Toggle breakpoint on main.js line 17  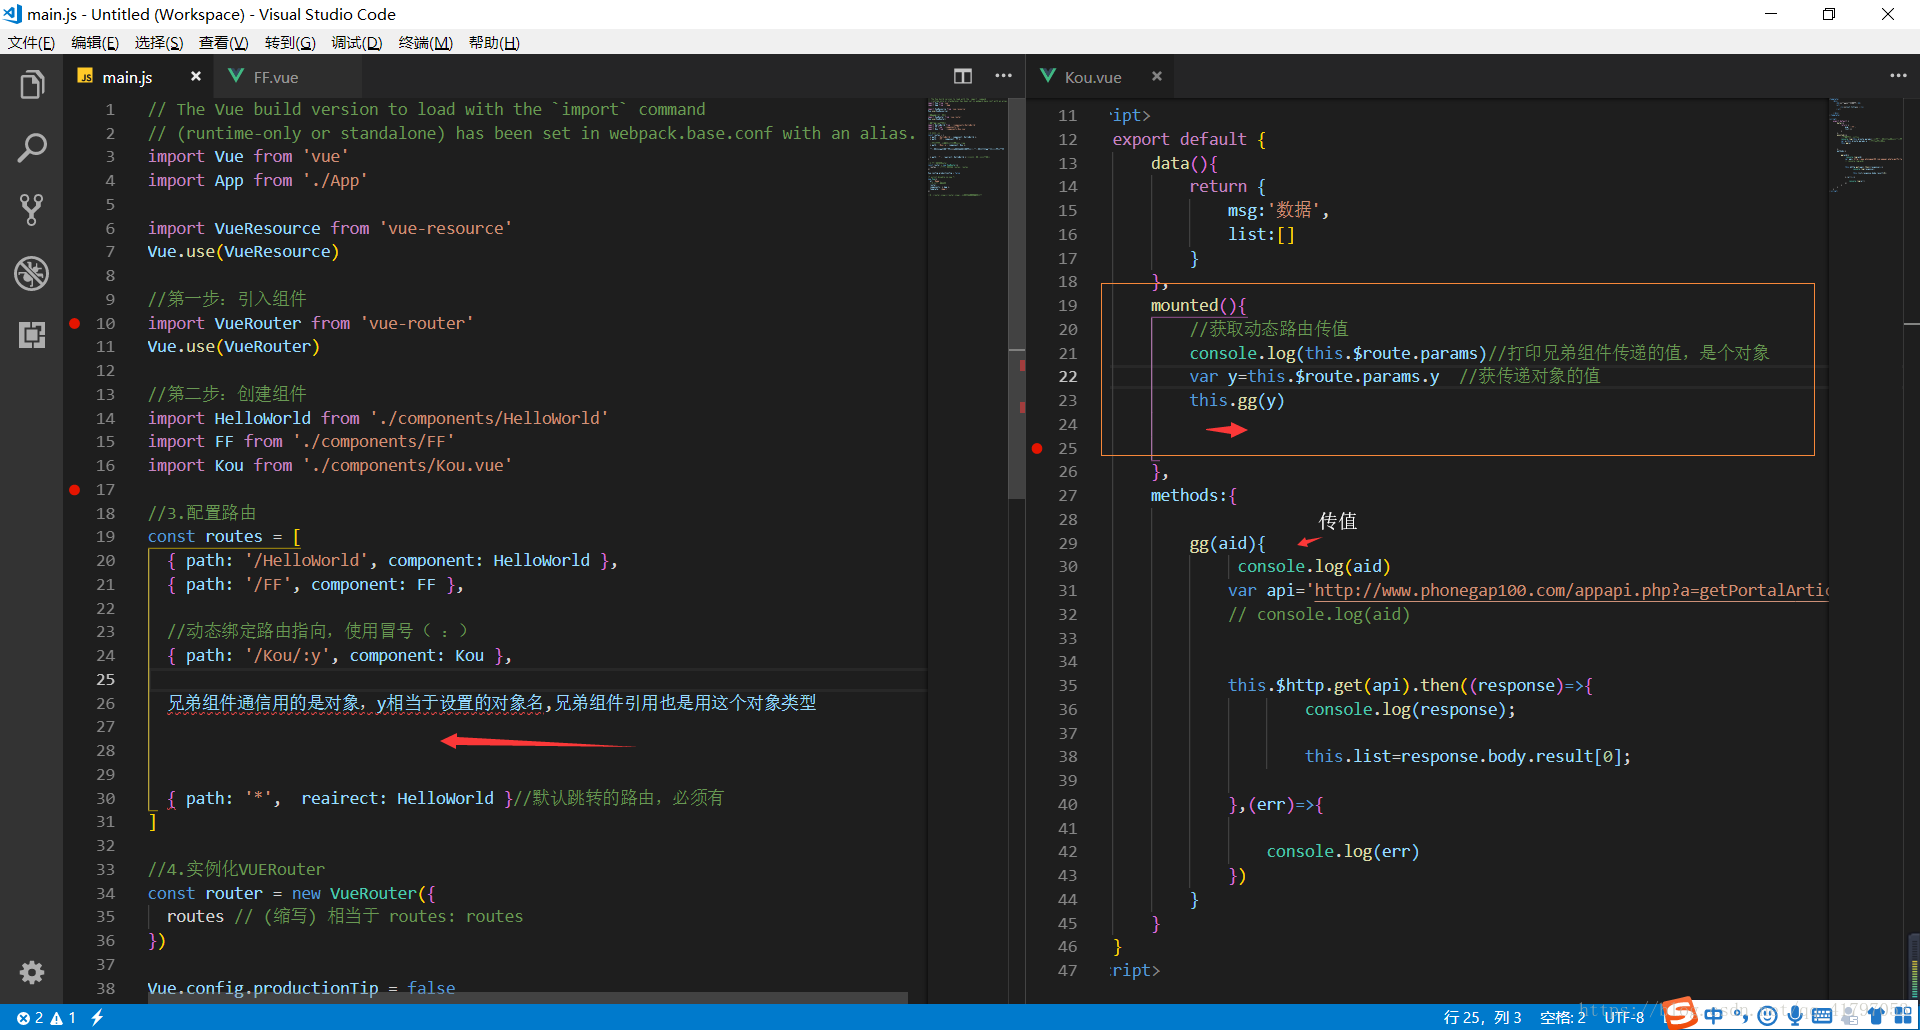pos(75,490)
